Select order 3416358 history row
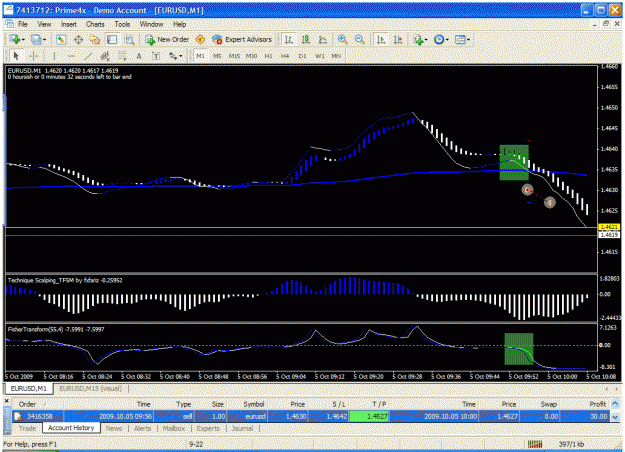Screen dimensions: 625x452 pyautogui.click(x=311, y=417)
